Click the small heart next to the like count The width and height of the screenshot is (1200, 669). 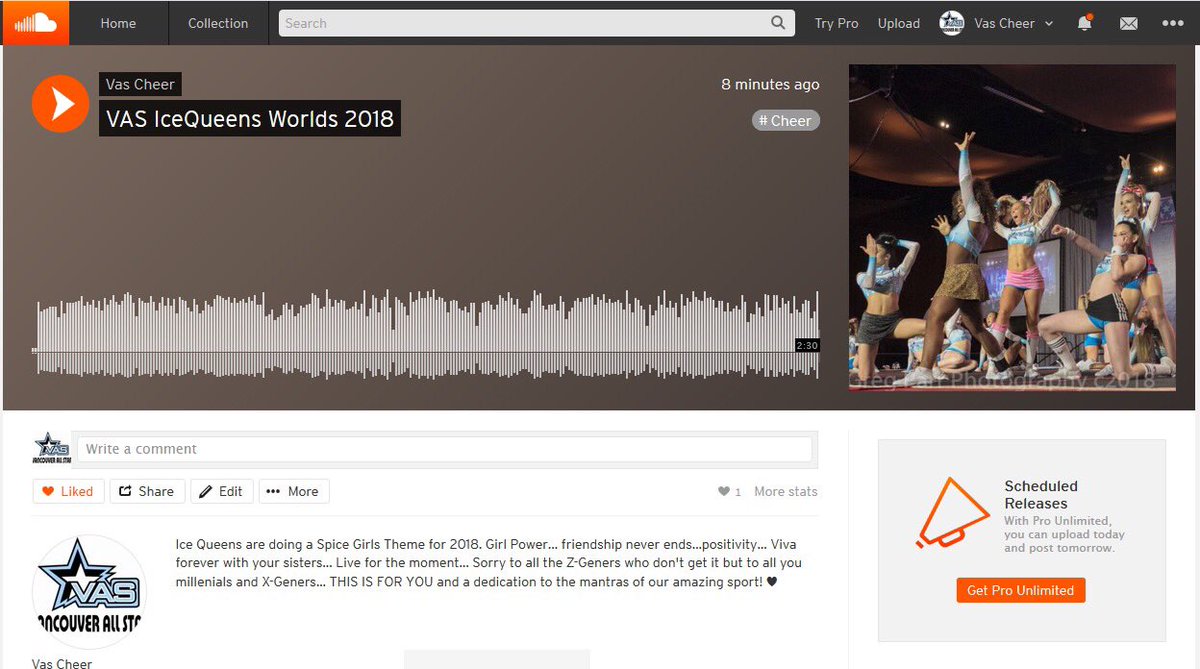[x=723, y=491]
